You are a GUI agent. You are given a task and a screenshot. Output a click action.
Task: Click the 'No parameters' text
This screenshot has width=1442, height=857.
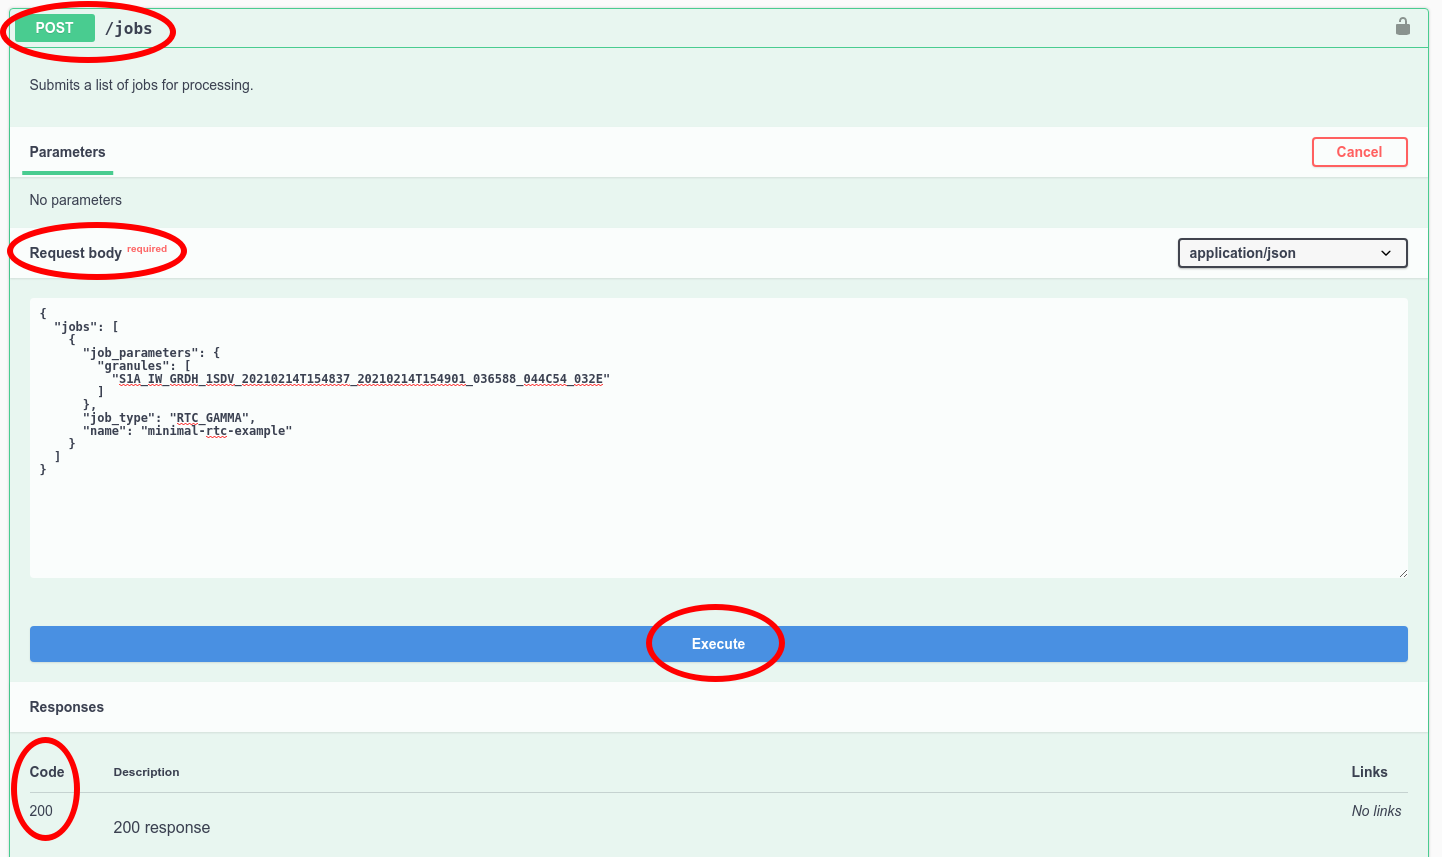click(76, 200)
